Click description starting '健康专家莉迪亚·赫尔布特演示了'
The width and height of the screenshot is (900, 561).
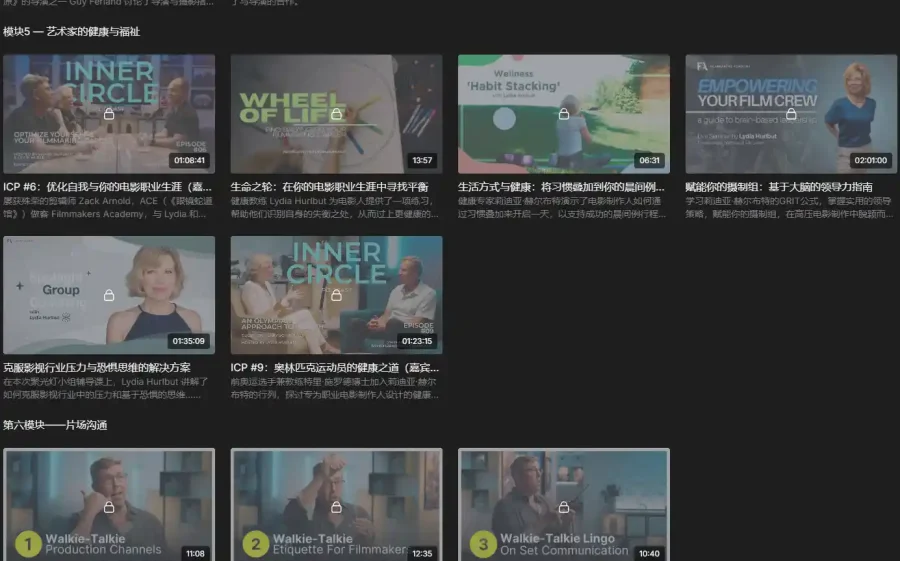pos(562,207)
